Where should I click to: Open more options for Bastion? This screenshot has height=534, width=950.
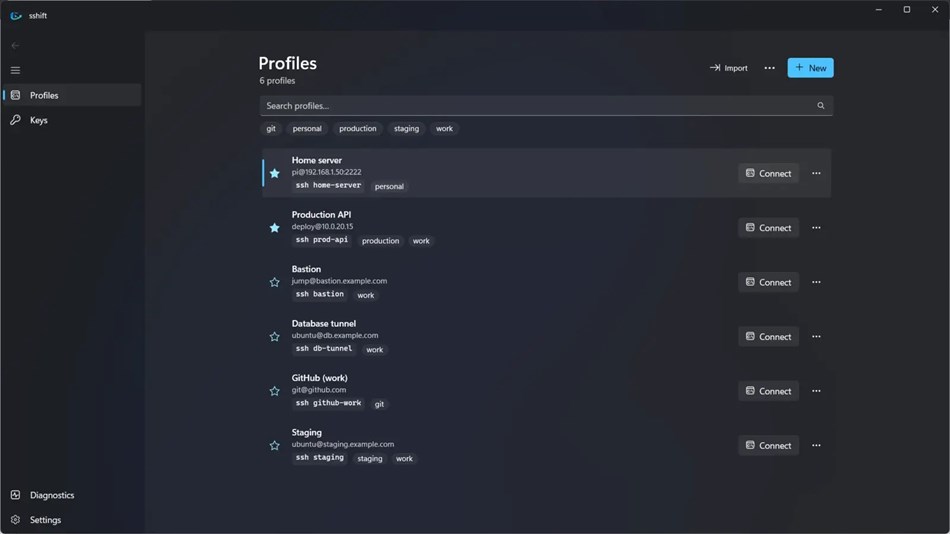[x=816, y=282]
